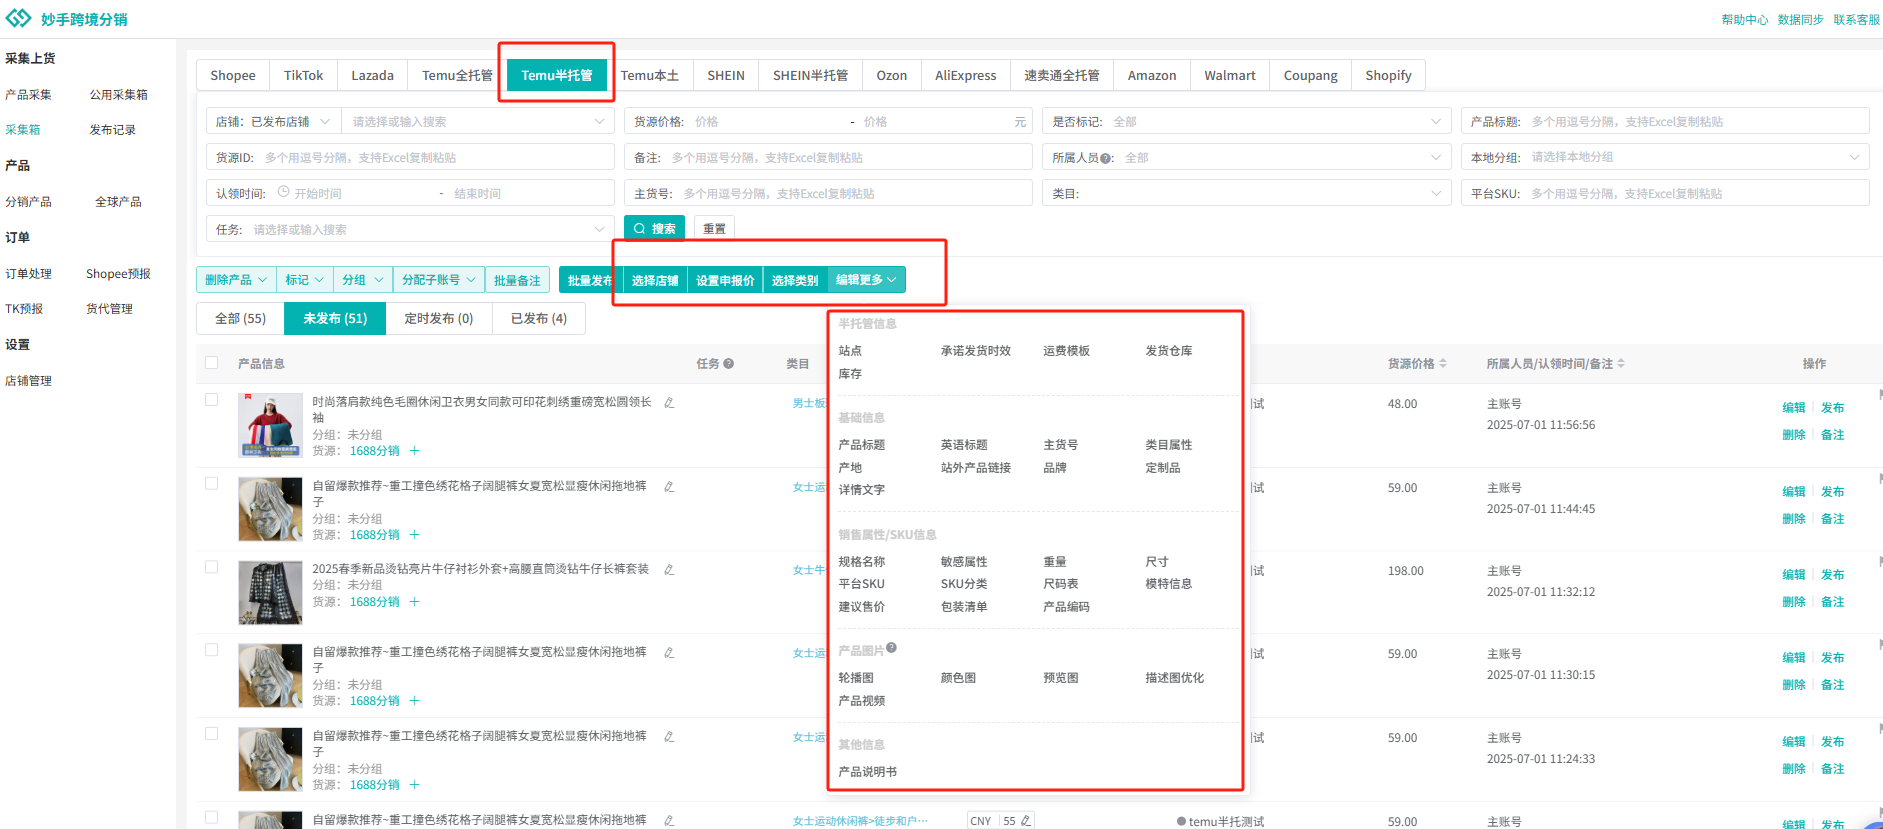1883x829 pixels.
Task: Click the clock icon in 认领时间 field
Action: [x=283, y=192]
